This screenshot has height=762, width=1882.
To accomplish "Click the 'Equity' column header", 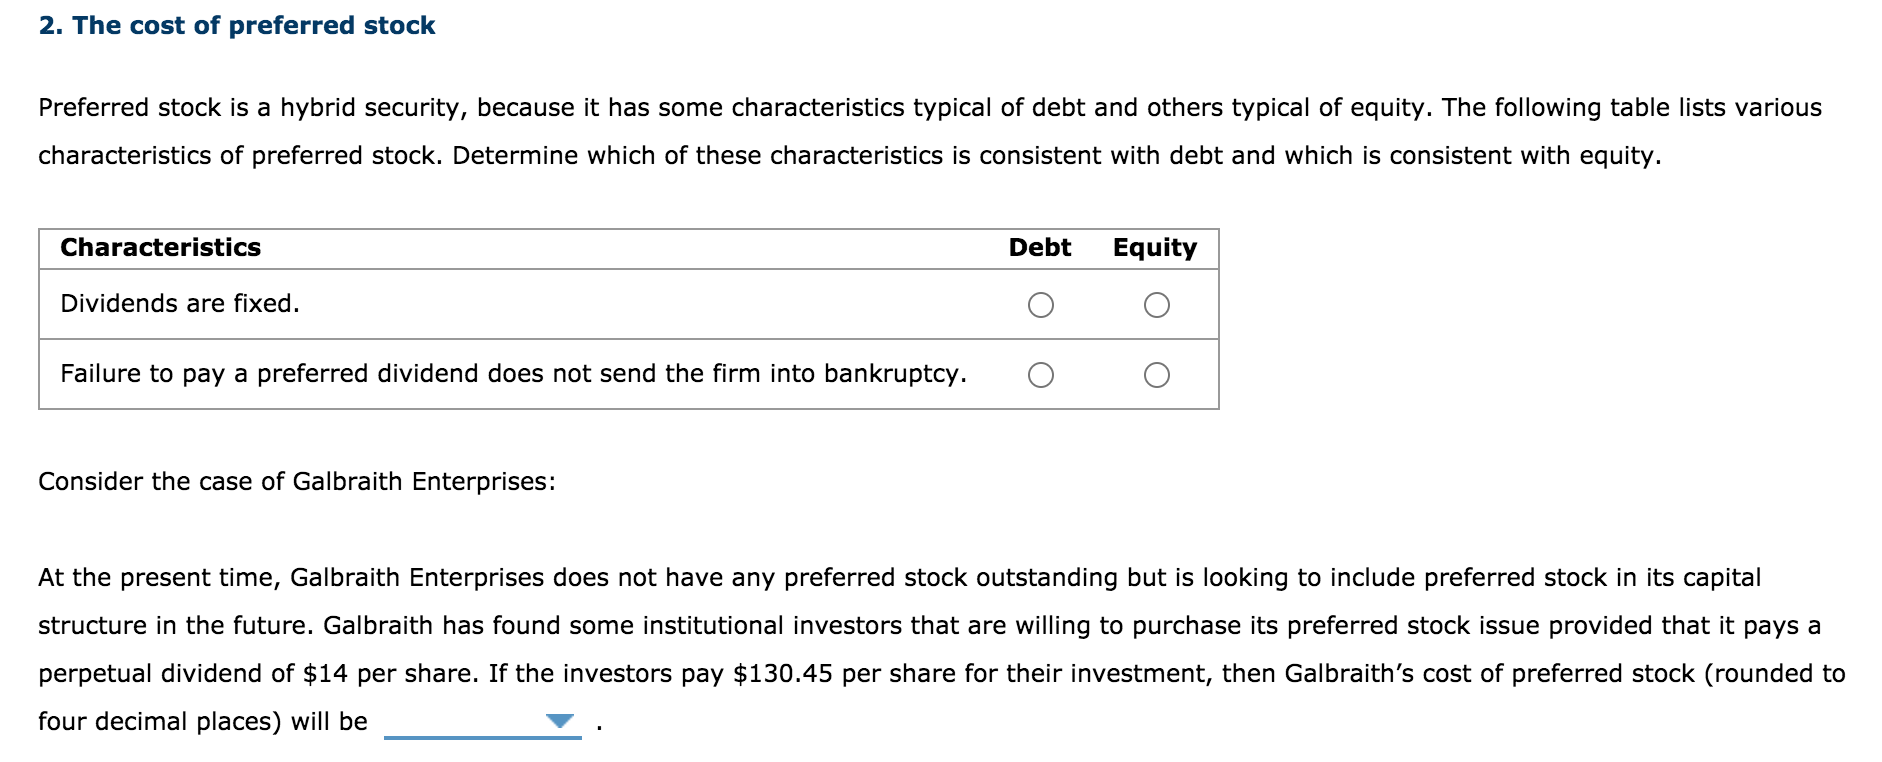I will coord(1154,246).
